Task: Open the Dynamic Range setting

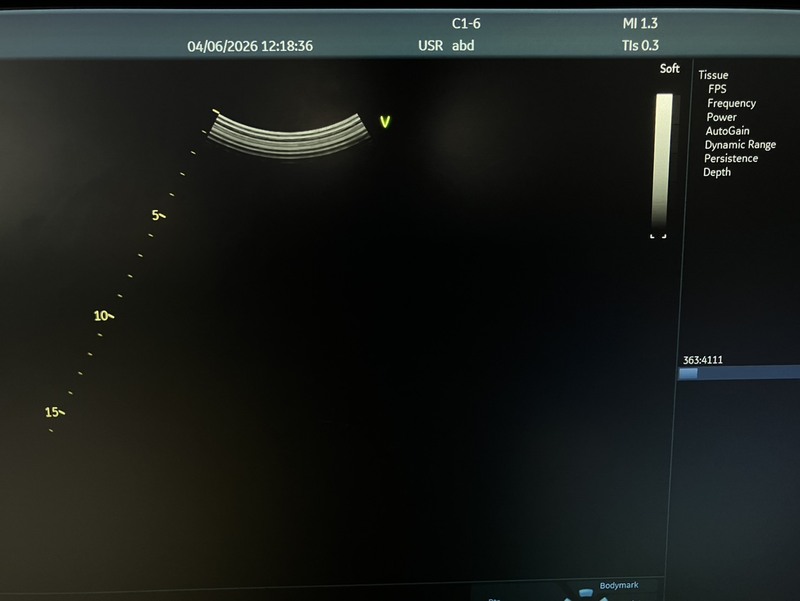Action: 739,145
